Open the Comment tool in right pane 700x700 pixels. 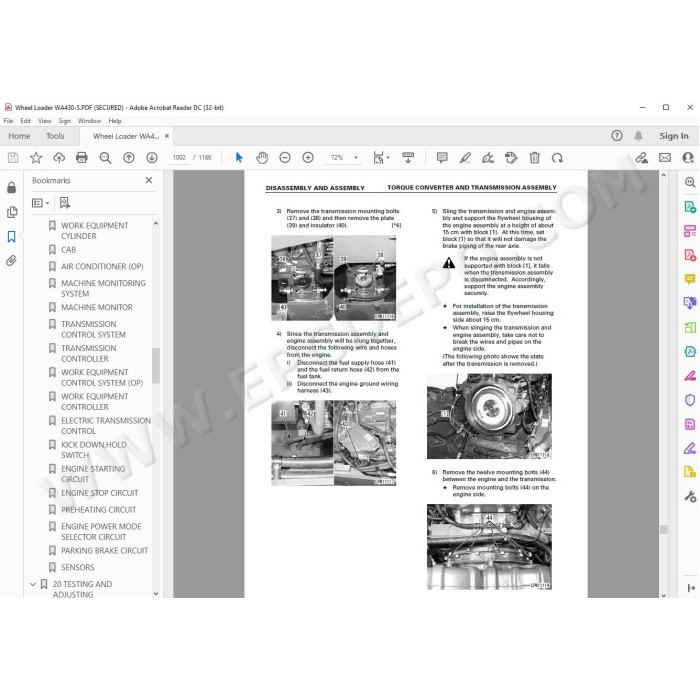click(x=690, y=279)
